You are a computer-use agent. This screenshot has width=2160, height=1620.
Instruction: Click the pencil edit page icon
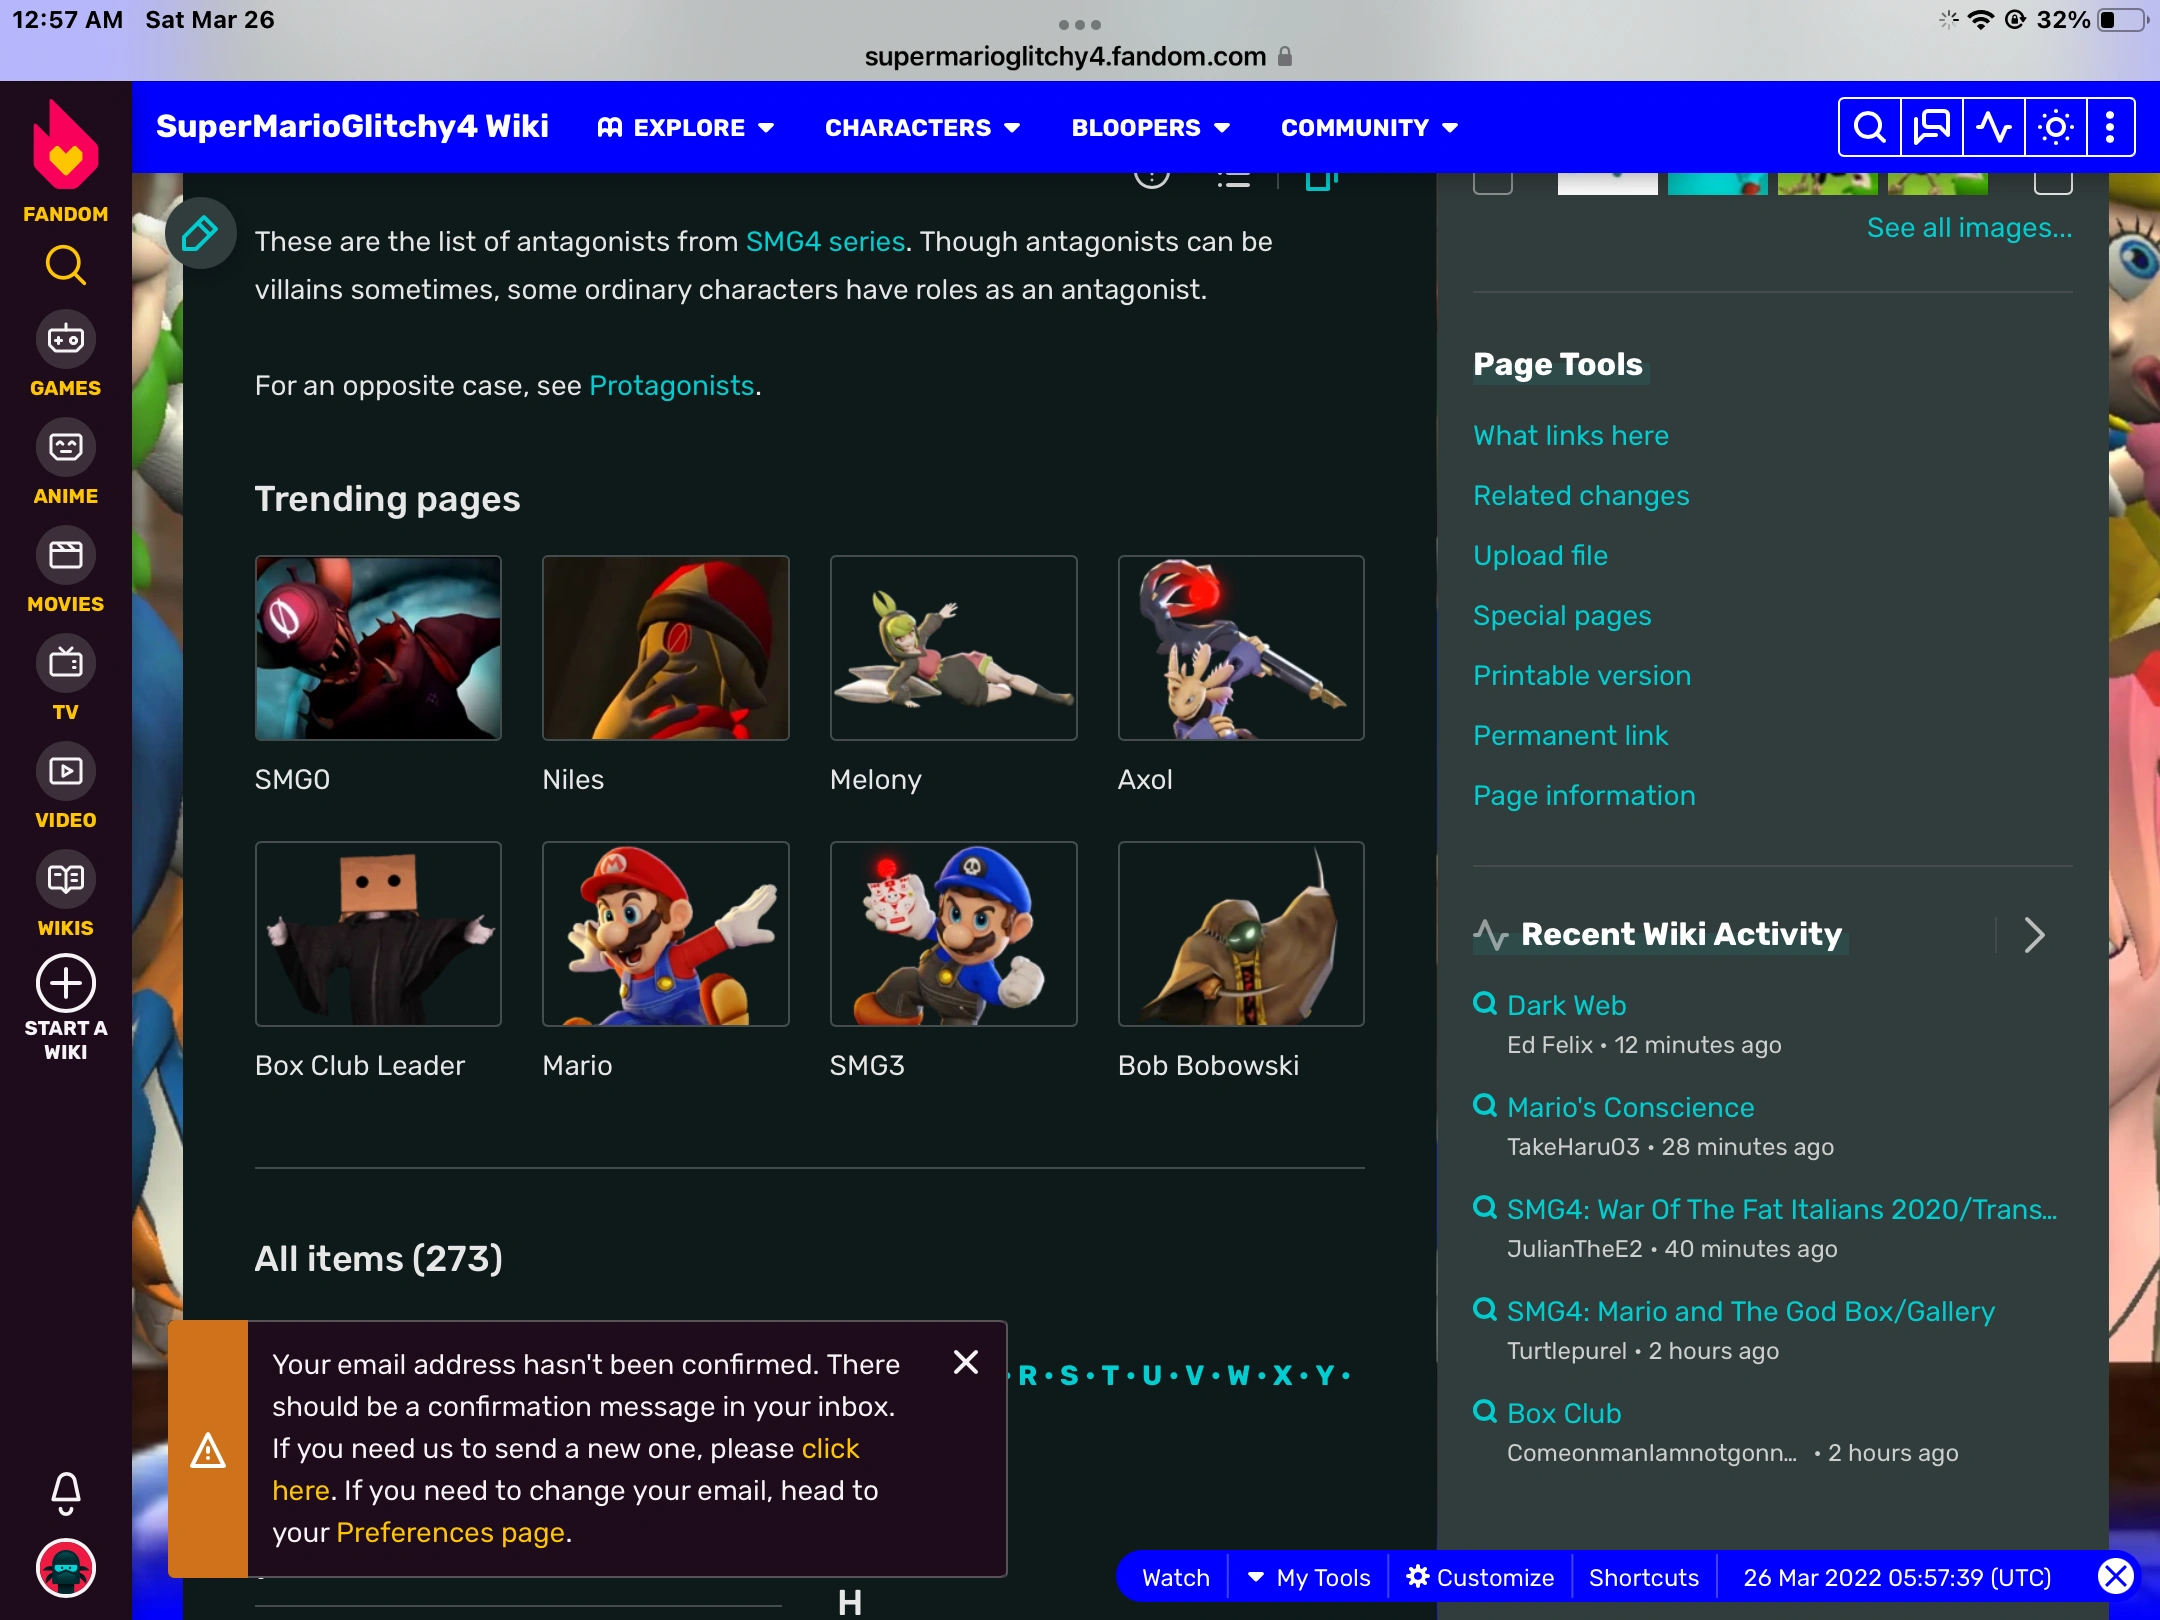point(200,234)
